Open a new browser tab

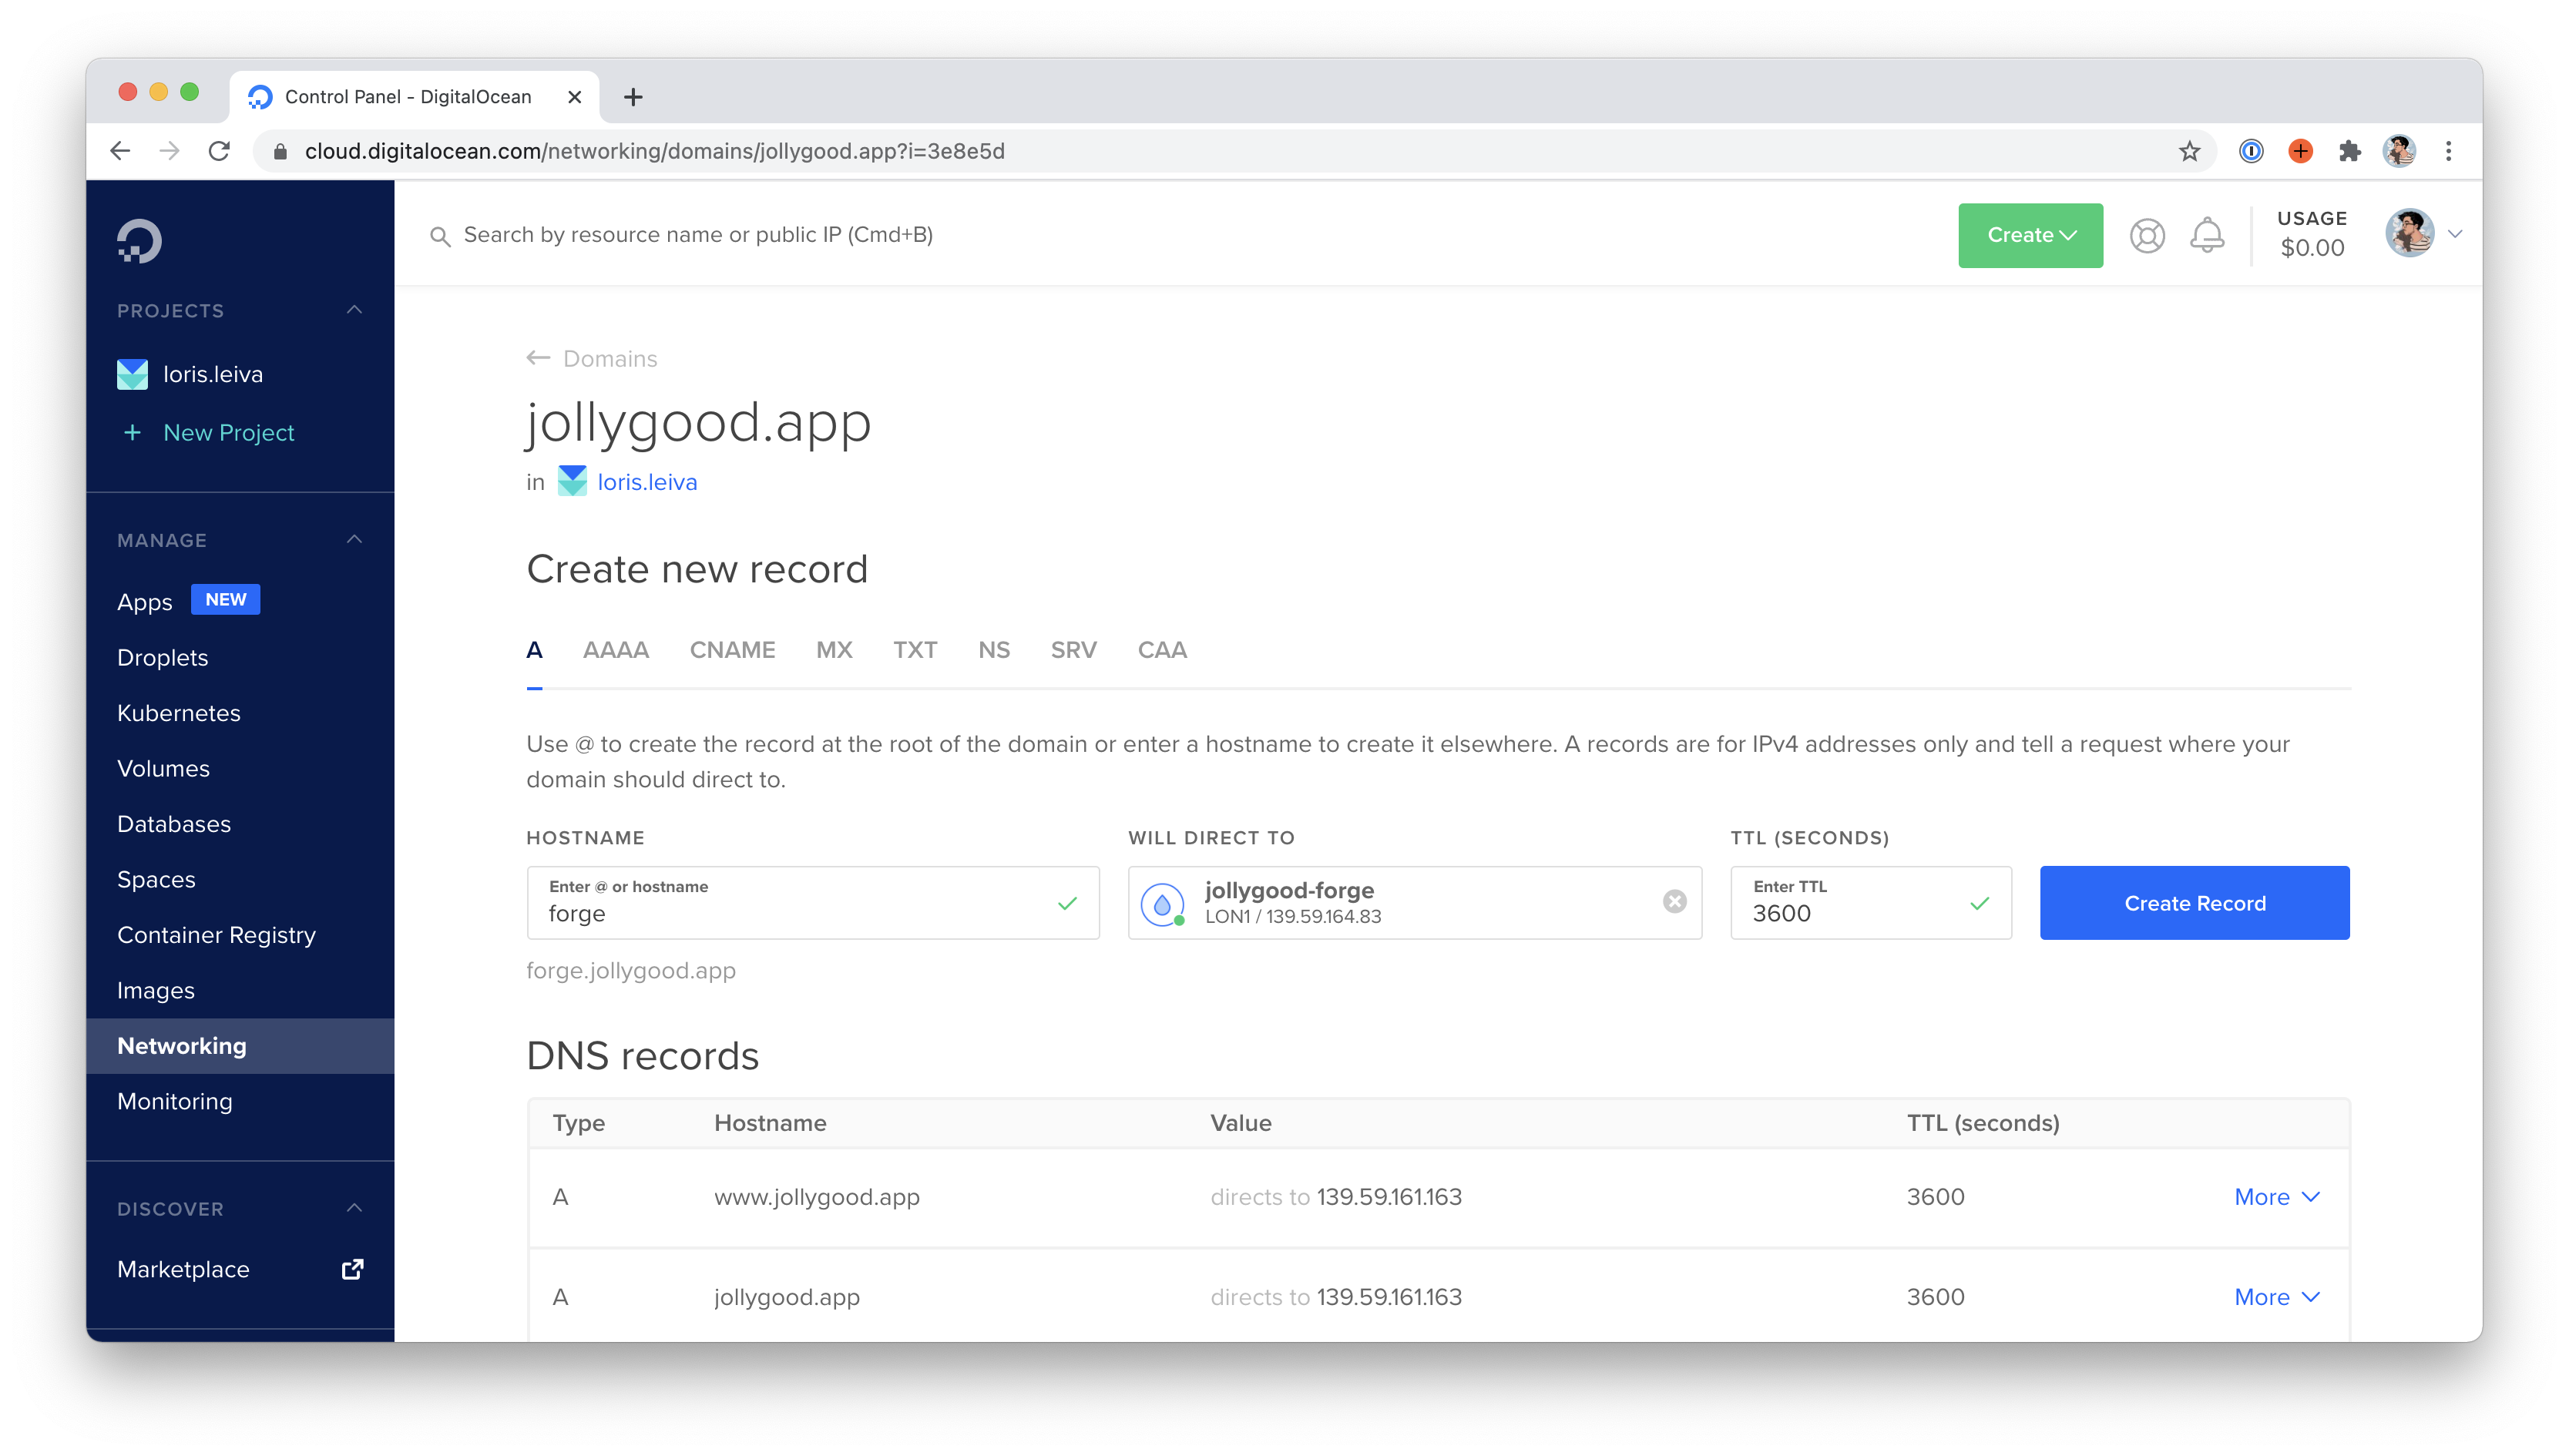pos(633,97)
